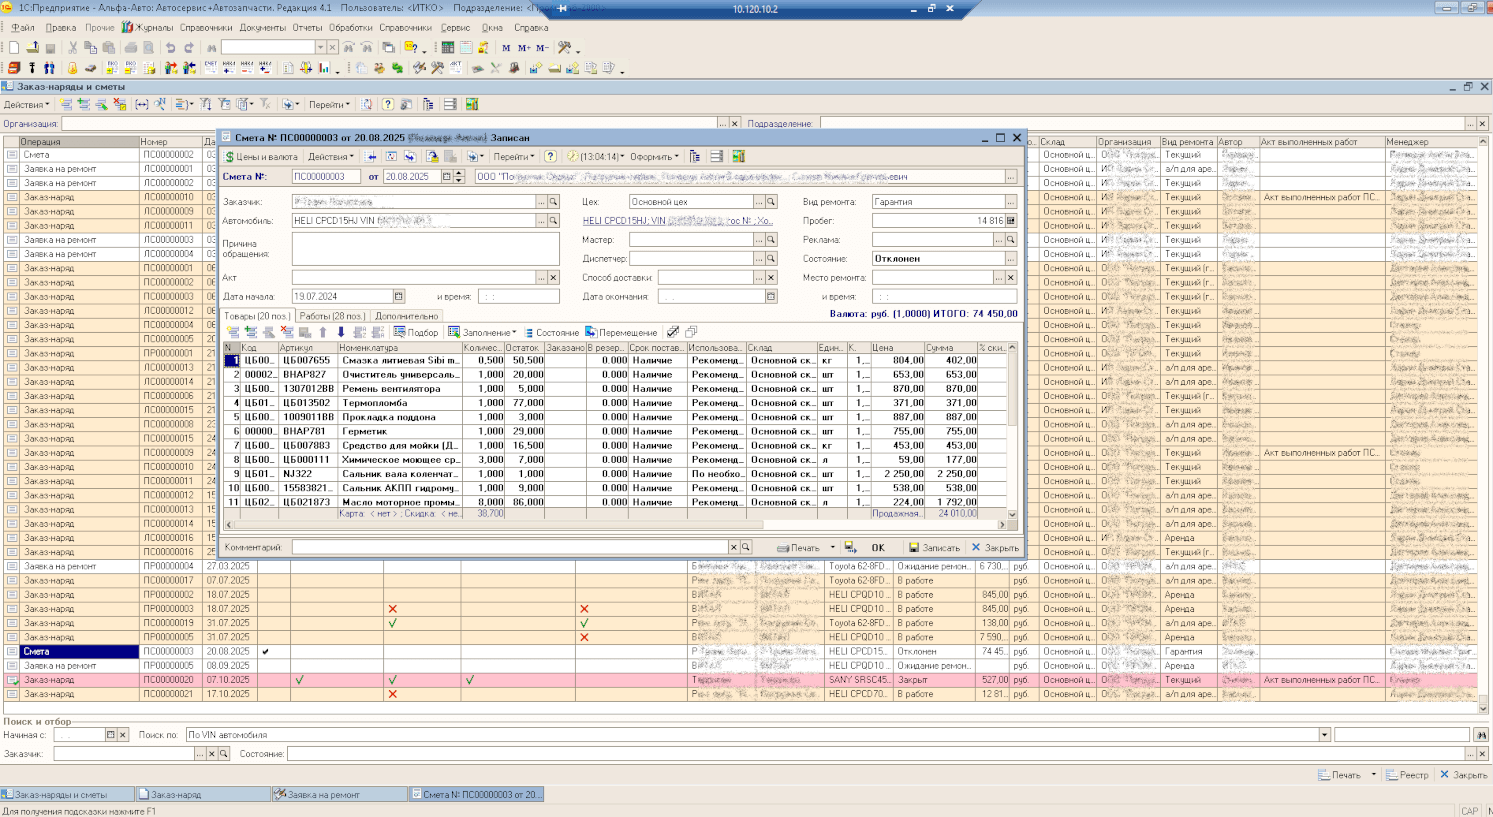Click the magnifier icon beside the Заказчик field
This screenshot has height=817, width=1493.
(553, 202)
